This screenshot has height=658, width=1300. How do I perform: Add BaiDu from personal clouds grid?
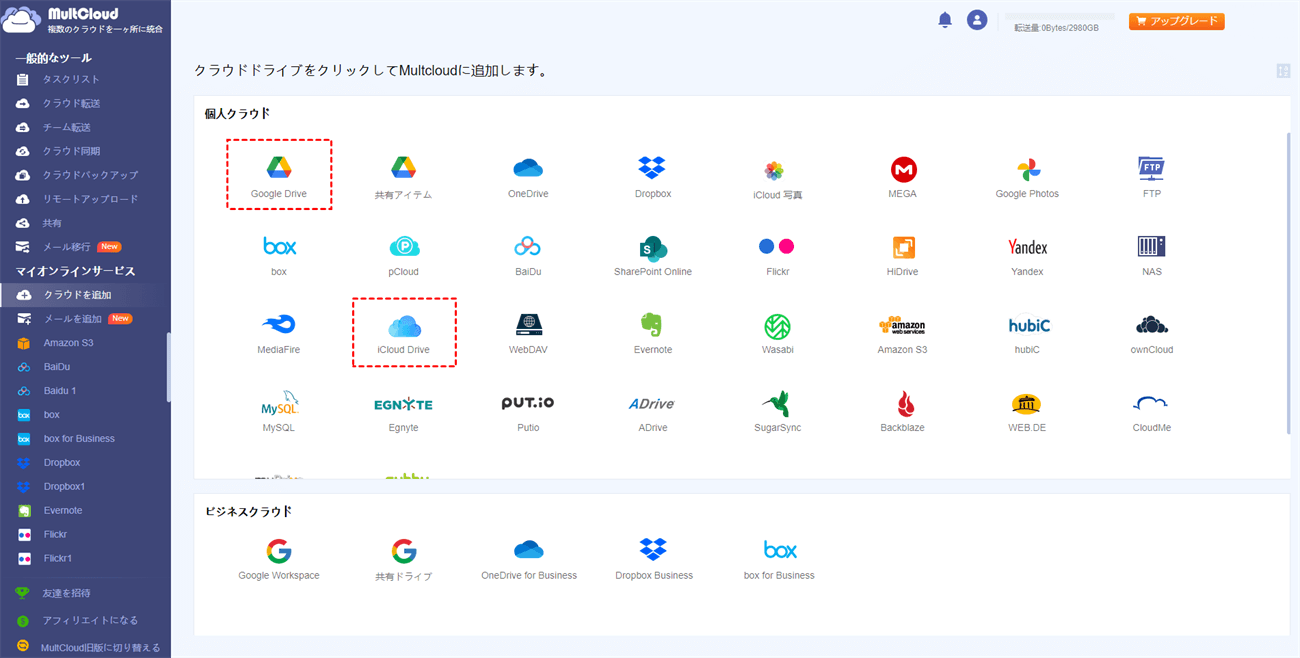[x=528, y=254]
